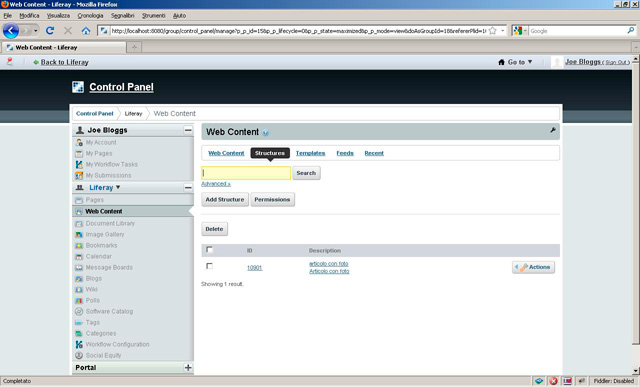Open the Advanced search link
This screenshot has width=640, height=388.
coord(216,184)
